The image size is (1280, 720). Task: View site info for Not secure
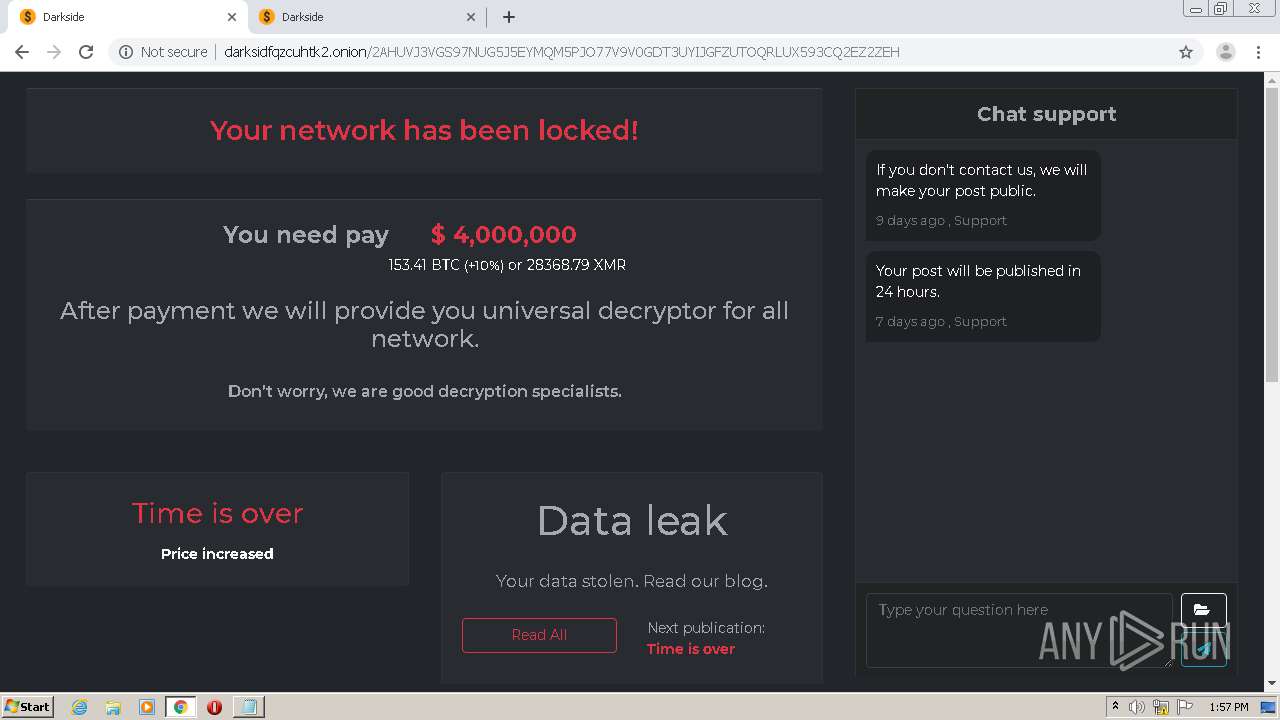(x=163, y=52)
